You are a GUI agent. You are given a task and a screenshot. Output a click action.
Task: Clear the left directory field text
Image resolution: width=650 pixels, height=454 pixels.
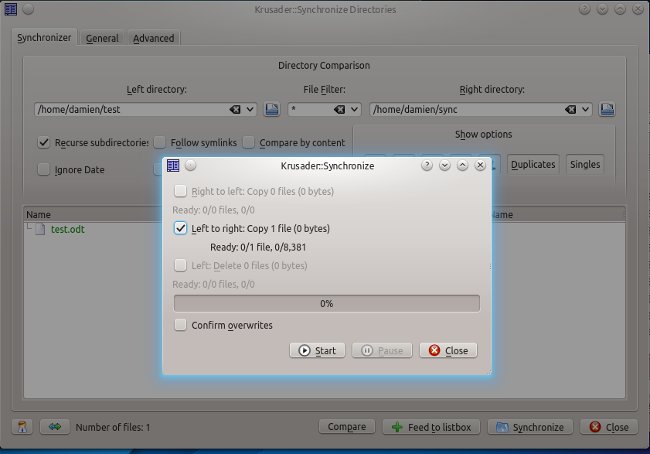(235, 109)
